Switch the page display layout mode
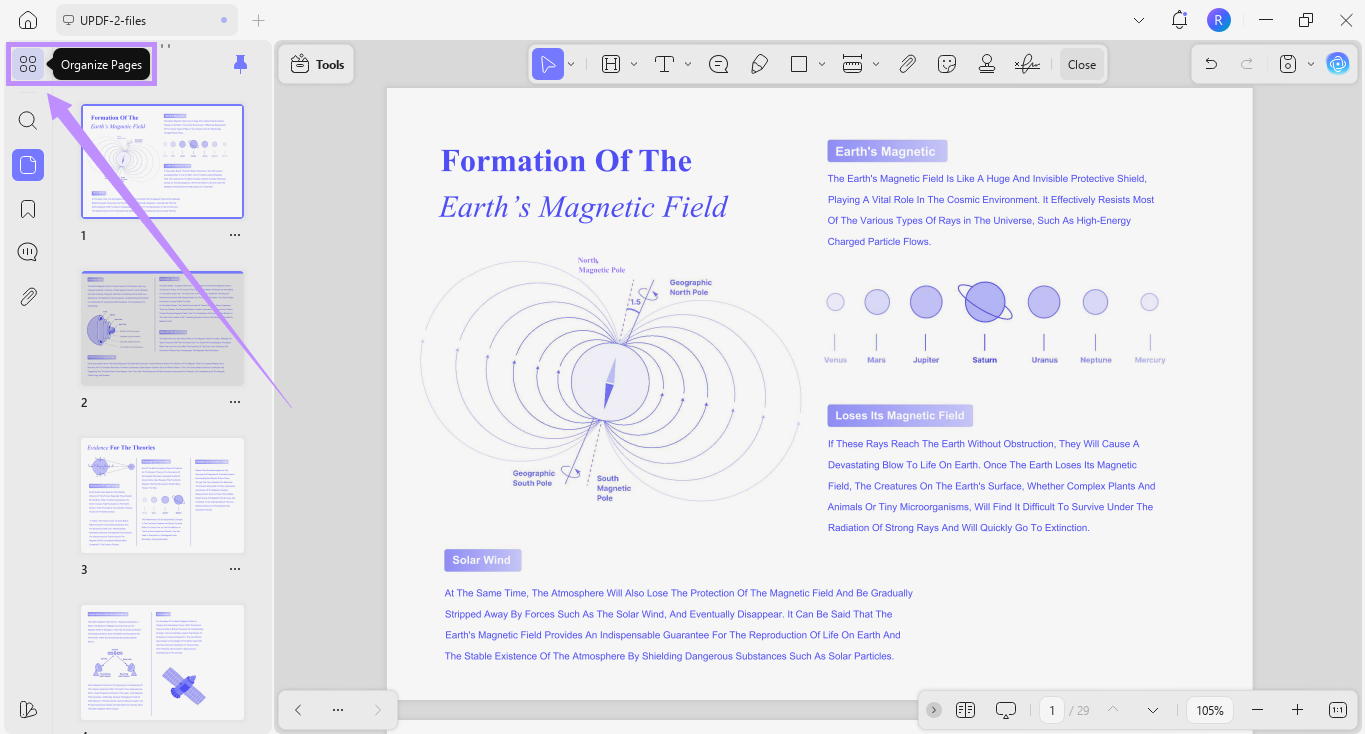This screenshot has height=734, width=1365. [965, 710]
